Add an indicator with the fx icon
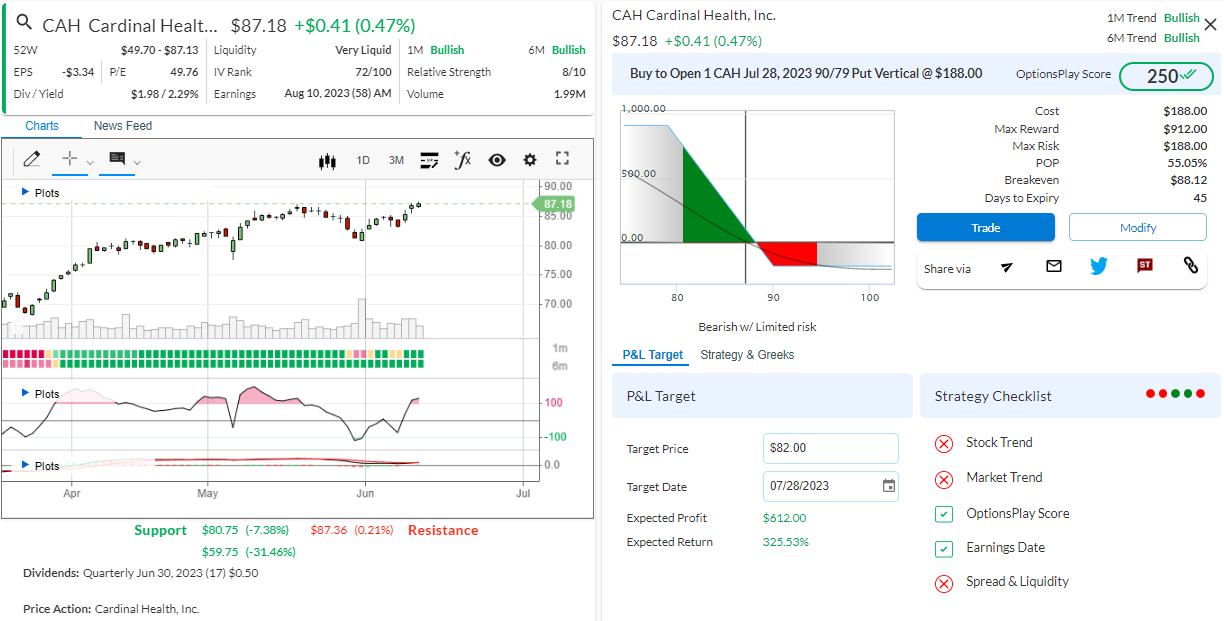1224x621 pixels. point(462,159)
